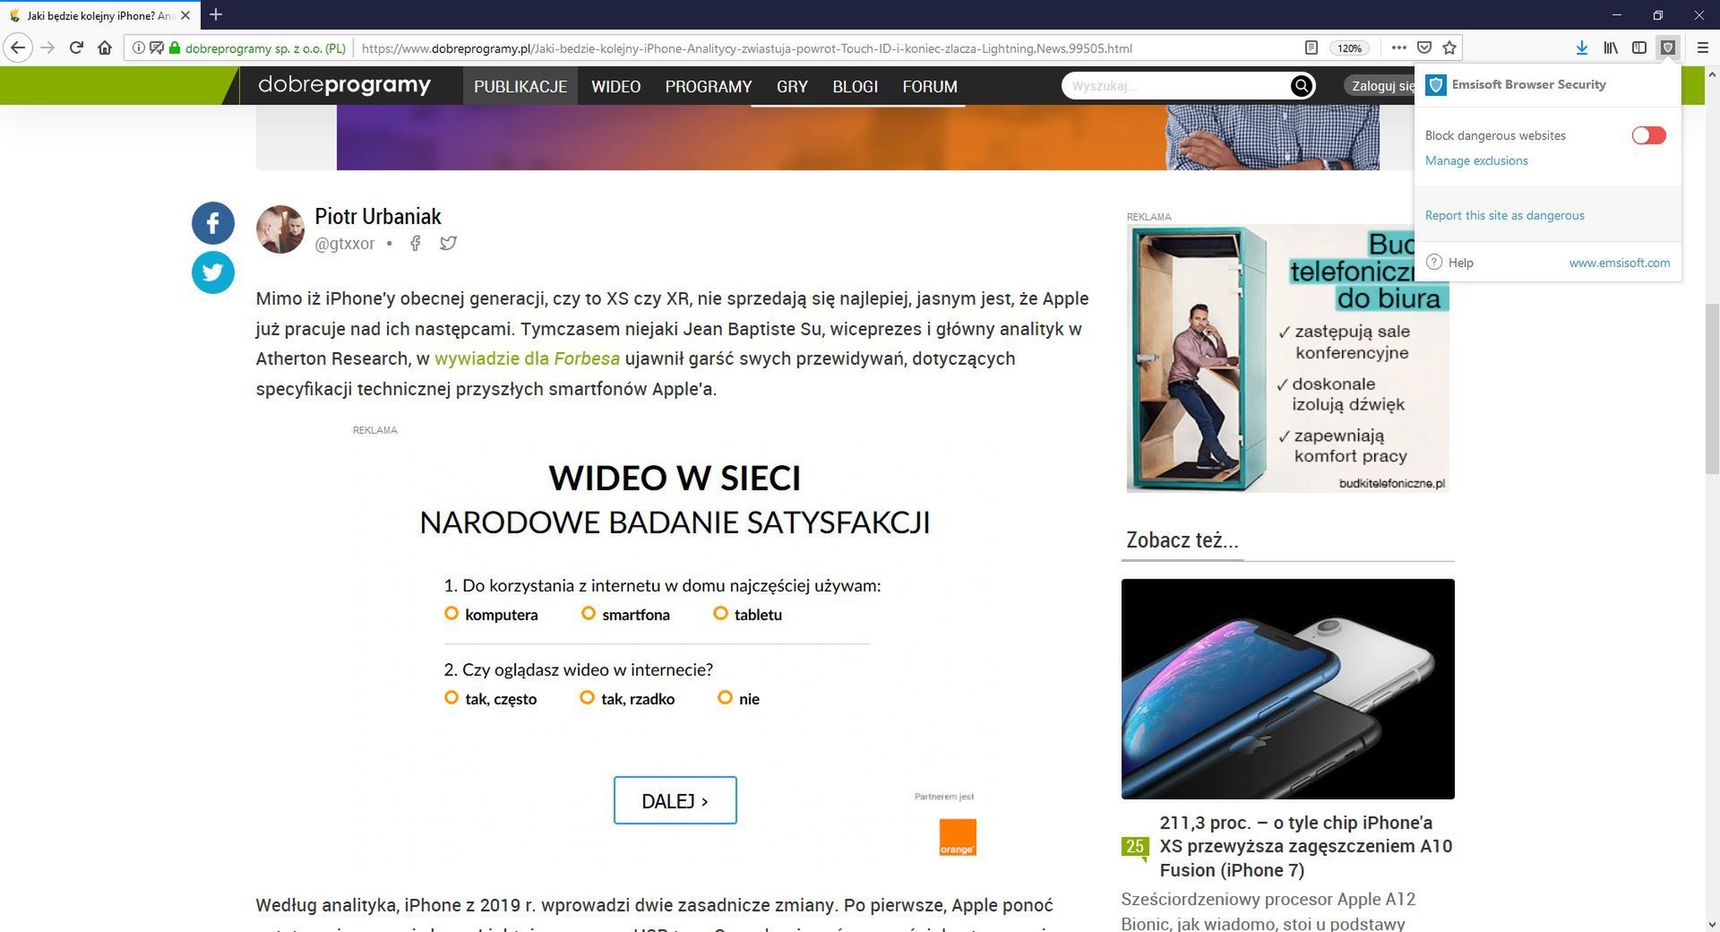
Task: Open the iPhone XR article thumbnail
Action: pos(1288,689)
